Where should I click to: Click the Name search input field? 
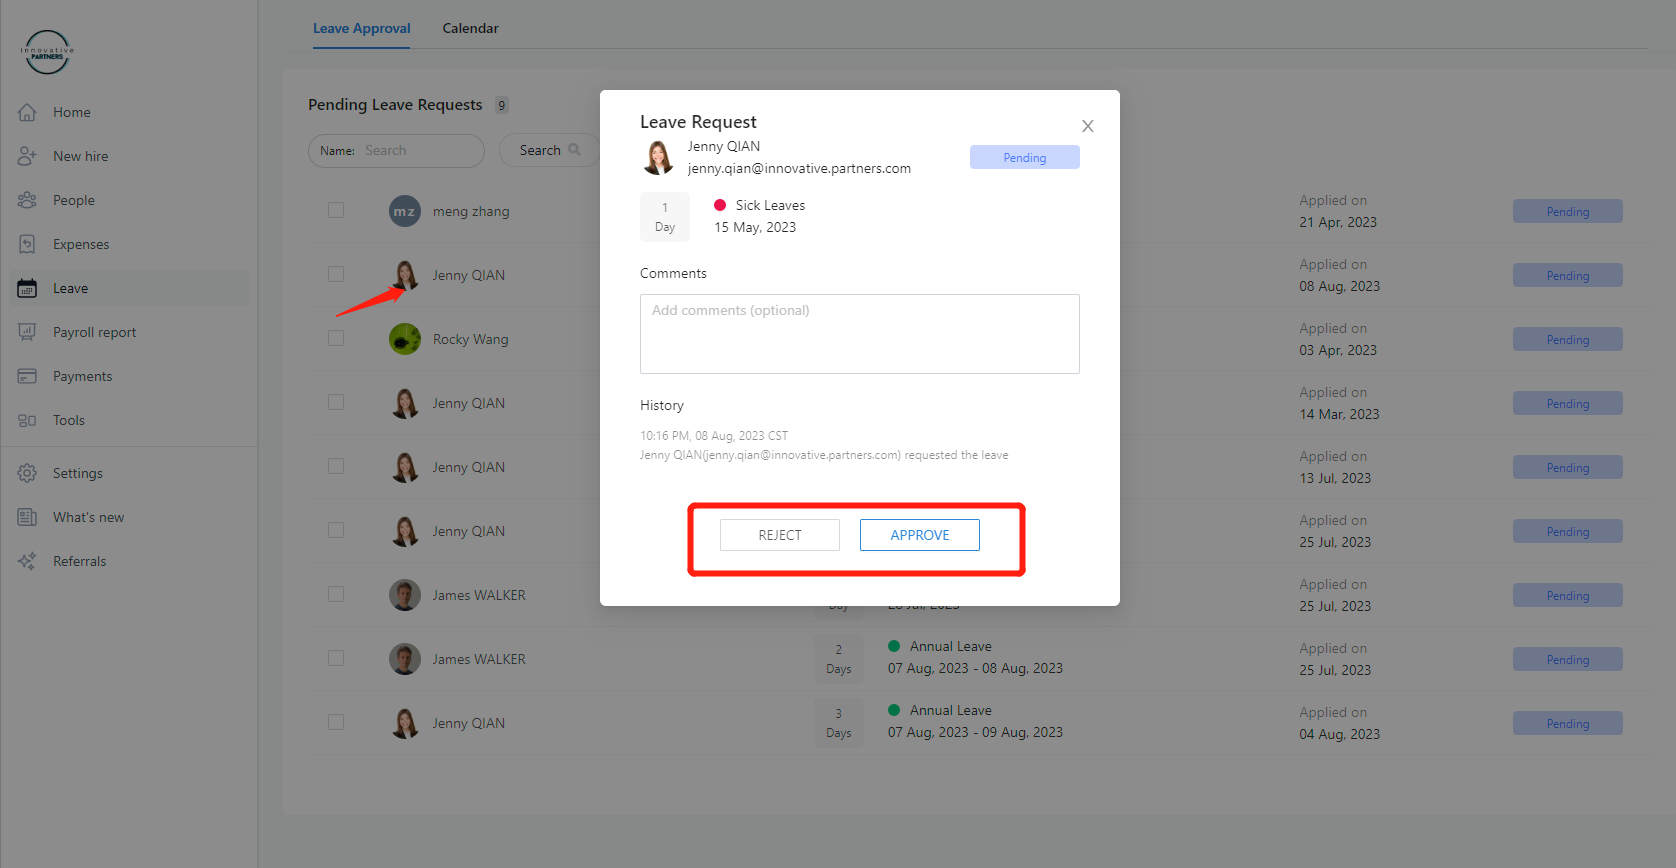(418, 151)
